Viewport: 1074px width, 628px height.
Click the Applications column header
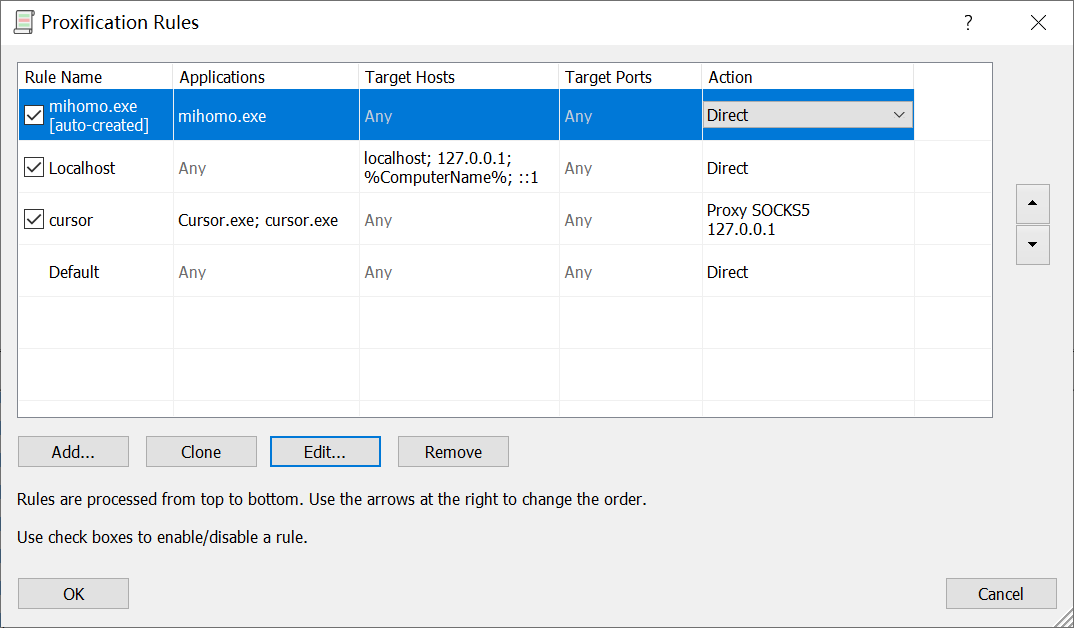[266, 77]
